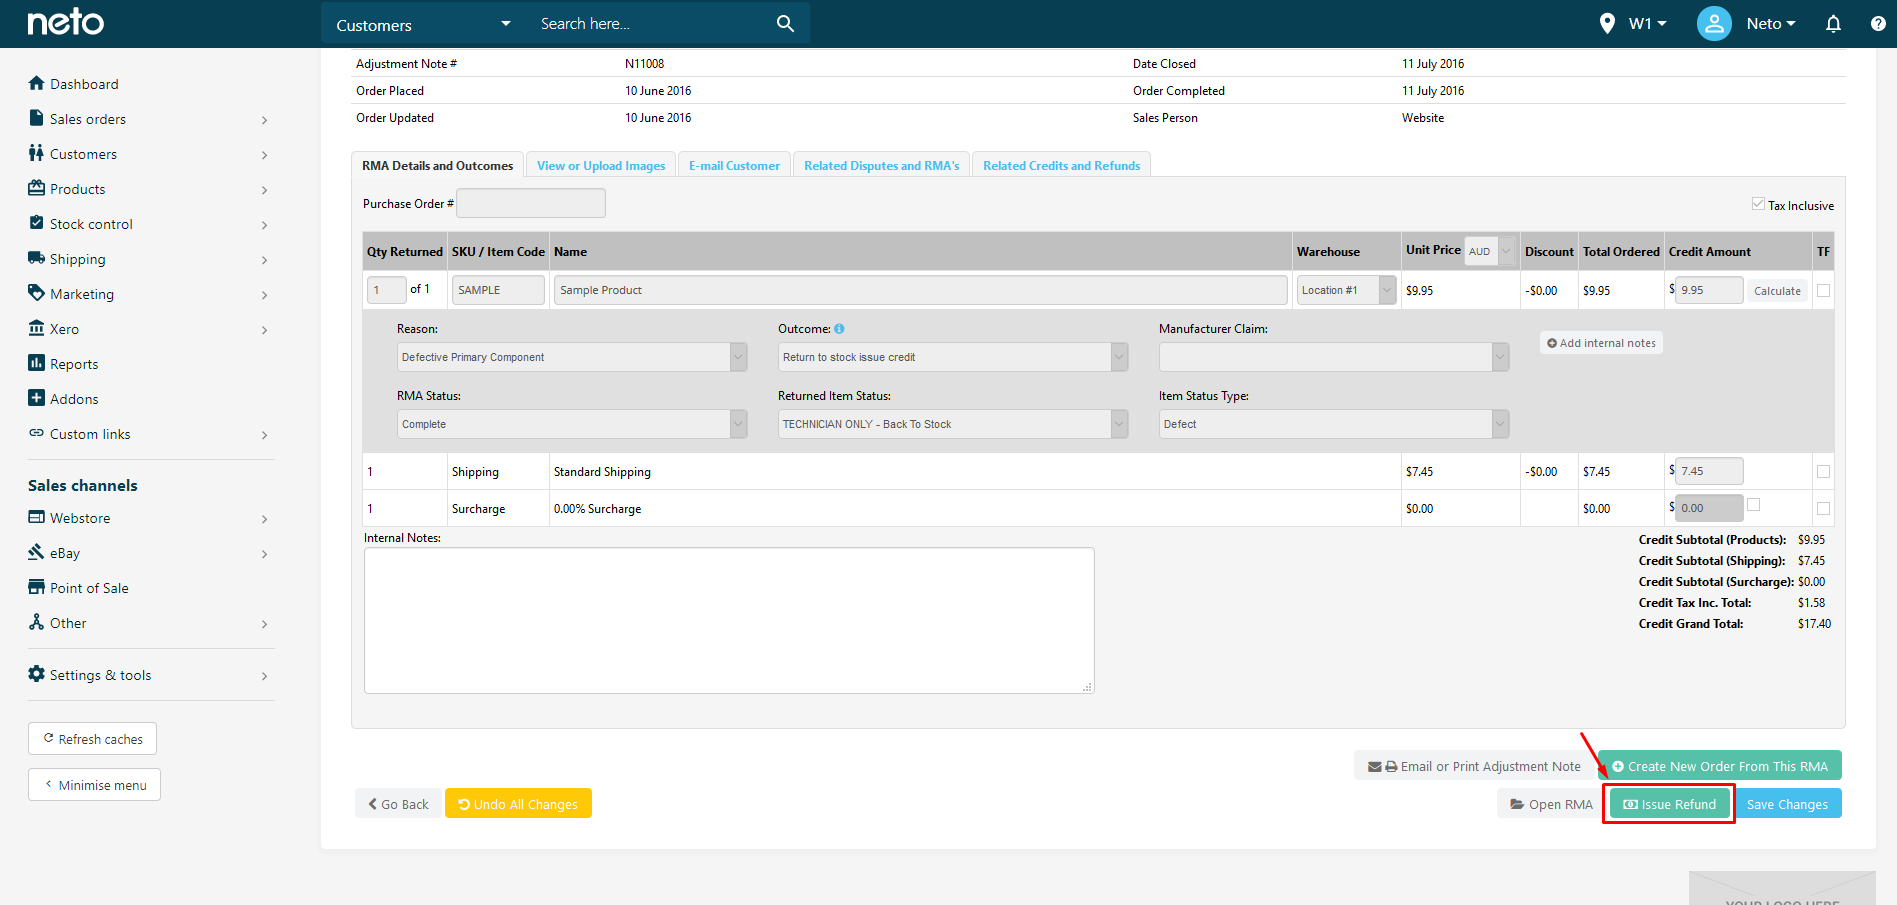The width and height of the screenshot is (1897, 905).
Task: Open the RMA Status dropdown
Action: [571, 424]
